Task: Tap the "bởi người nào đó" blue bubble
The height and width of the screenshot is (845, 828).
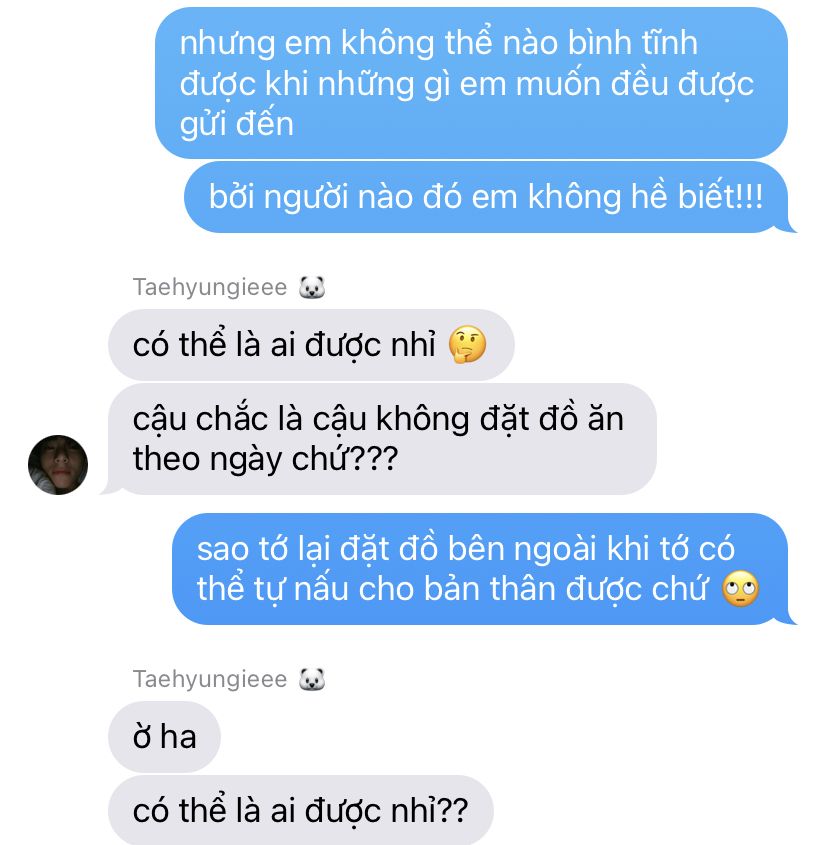Action: 486,197
